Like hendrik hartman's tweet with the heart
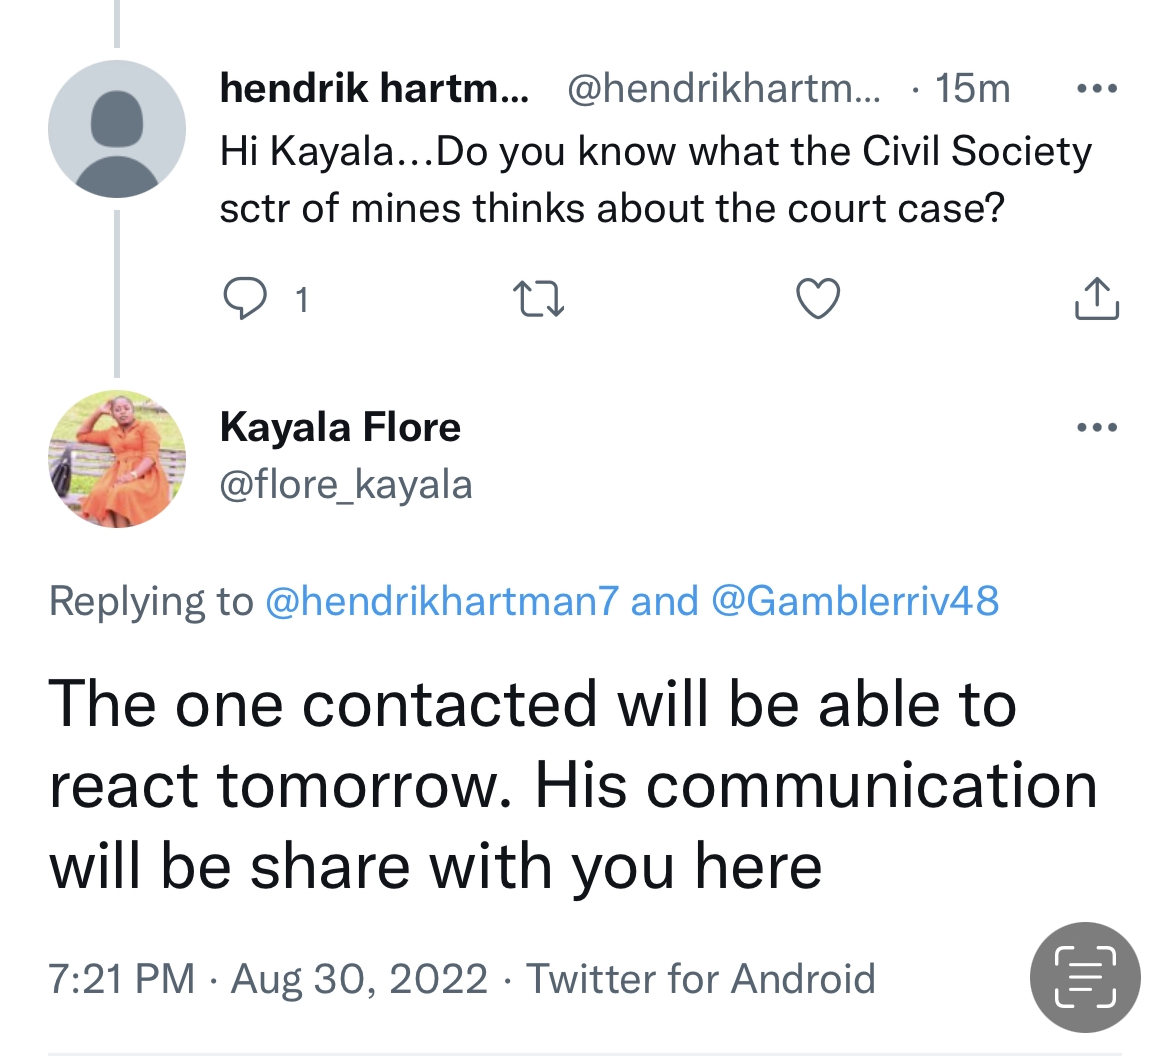The width and height of the screenshot is (1170, 1057). coord(817,298)
